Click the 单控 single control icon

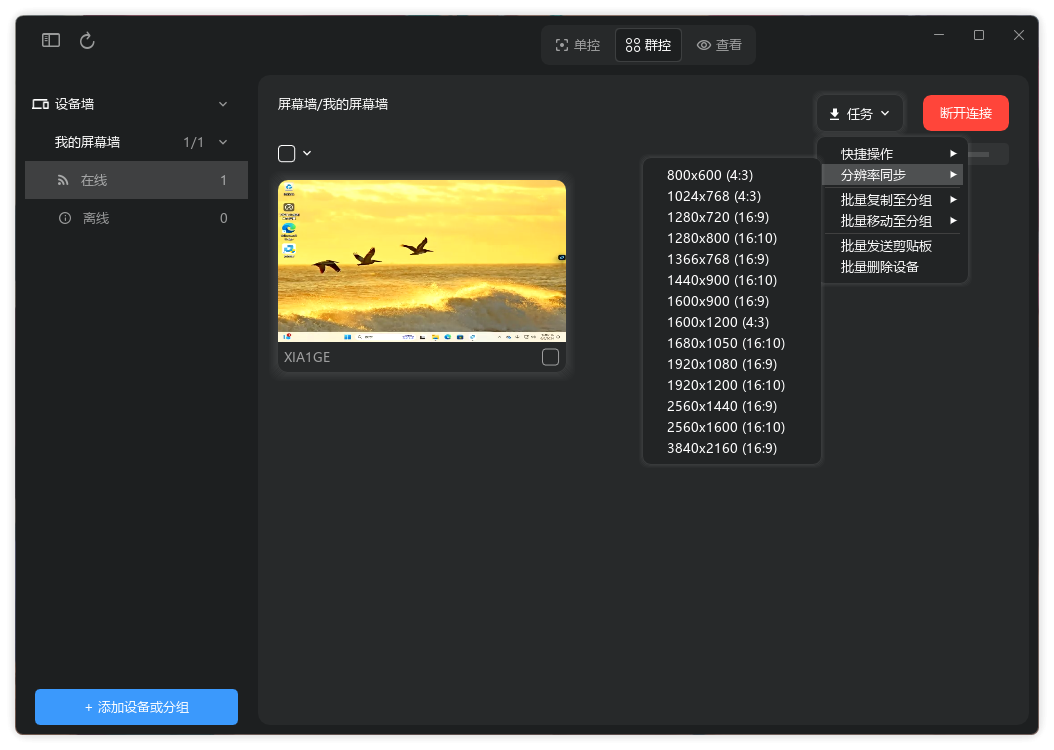[562, 45]
